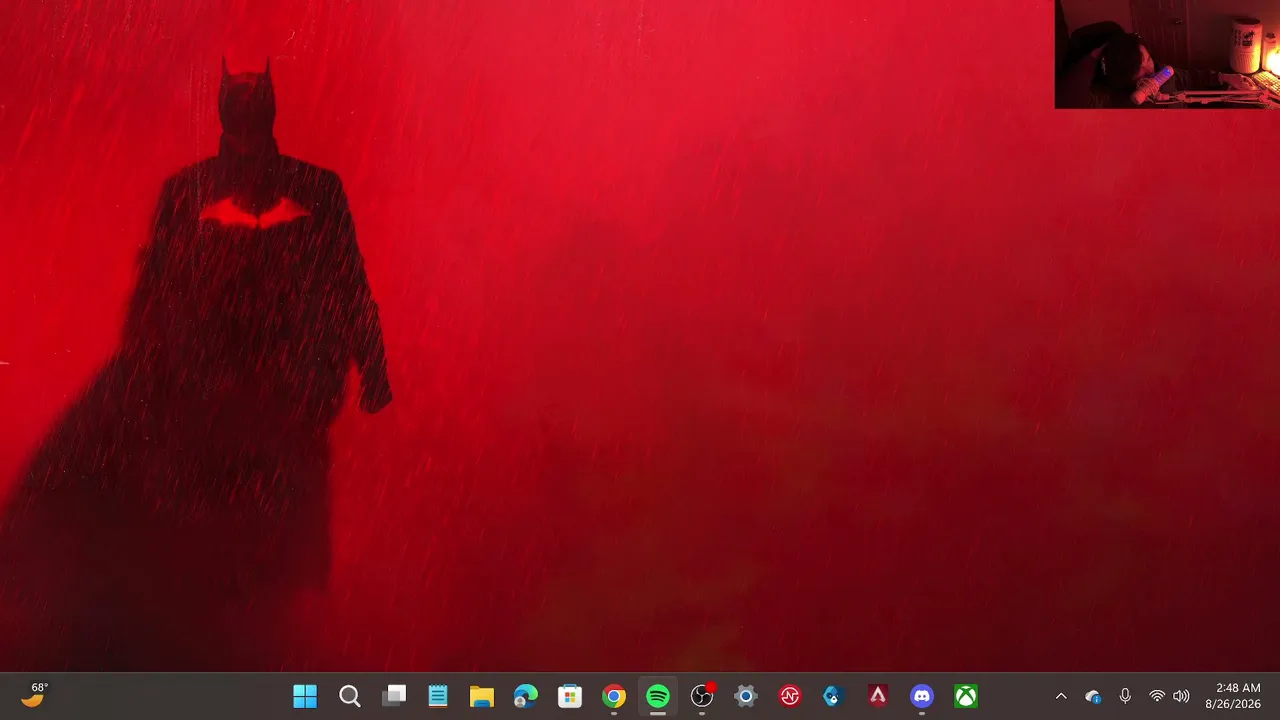Open File Explorer from the taskbar
Screen dimensions: 1280x720
point(482,696)
